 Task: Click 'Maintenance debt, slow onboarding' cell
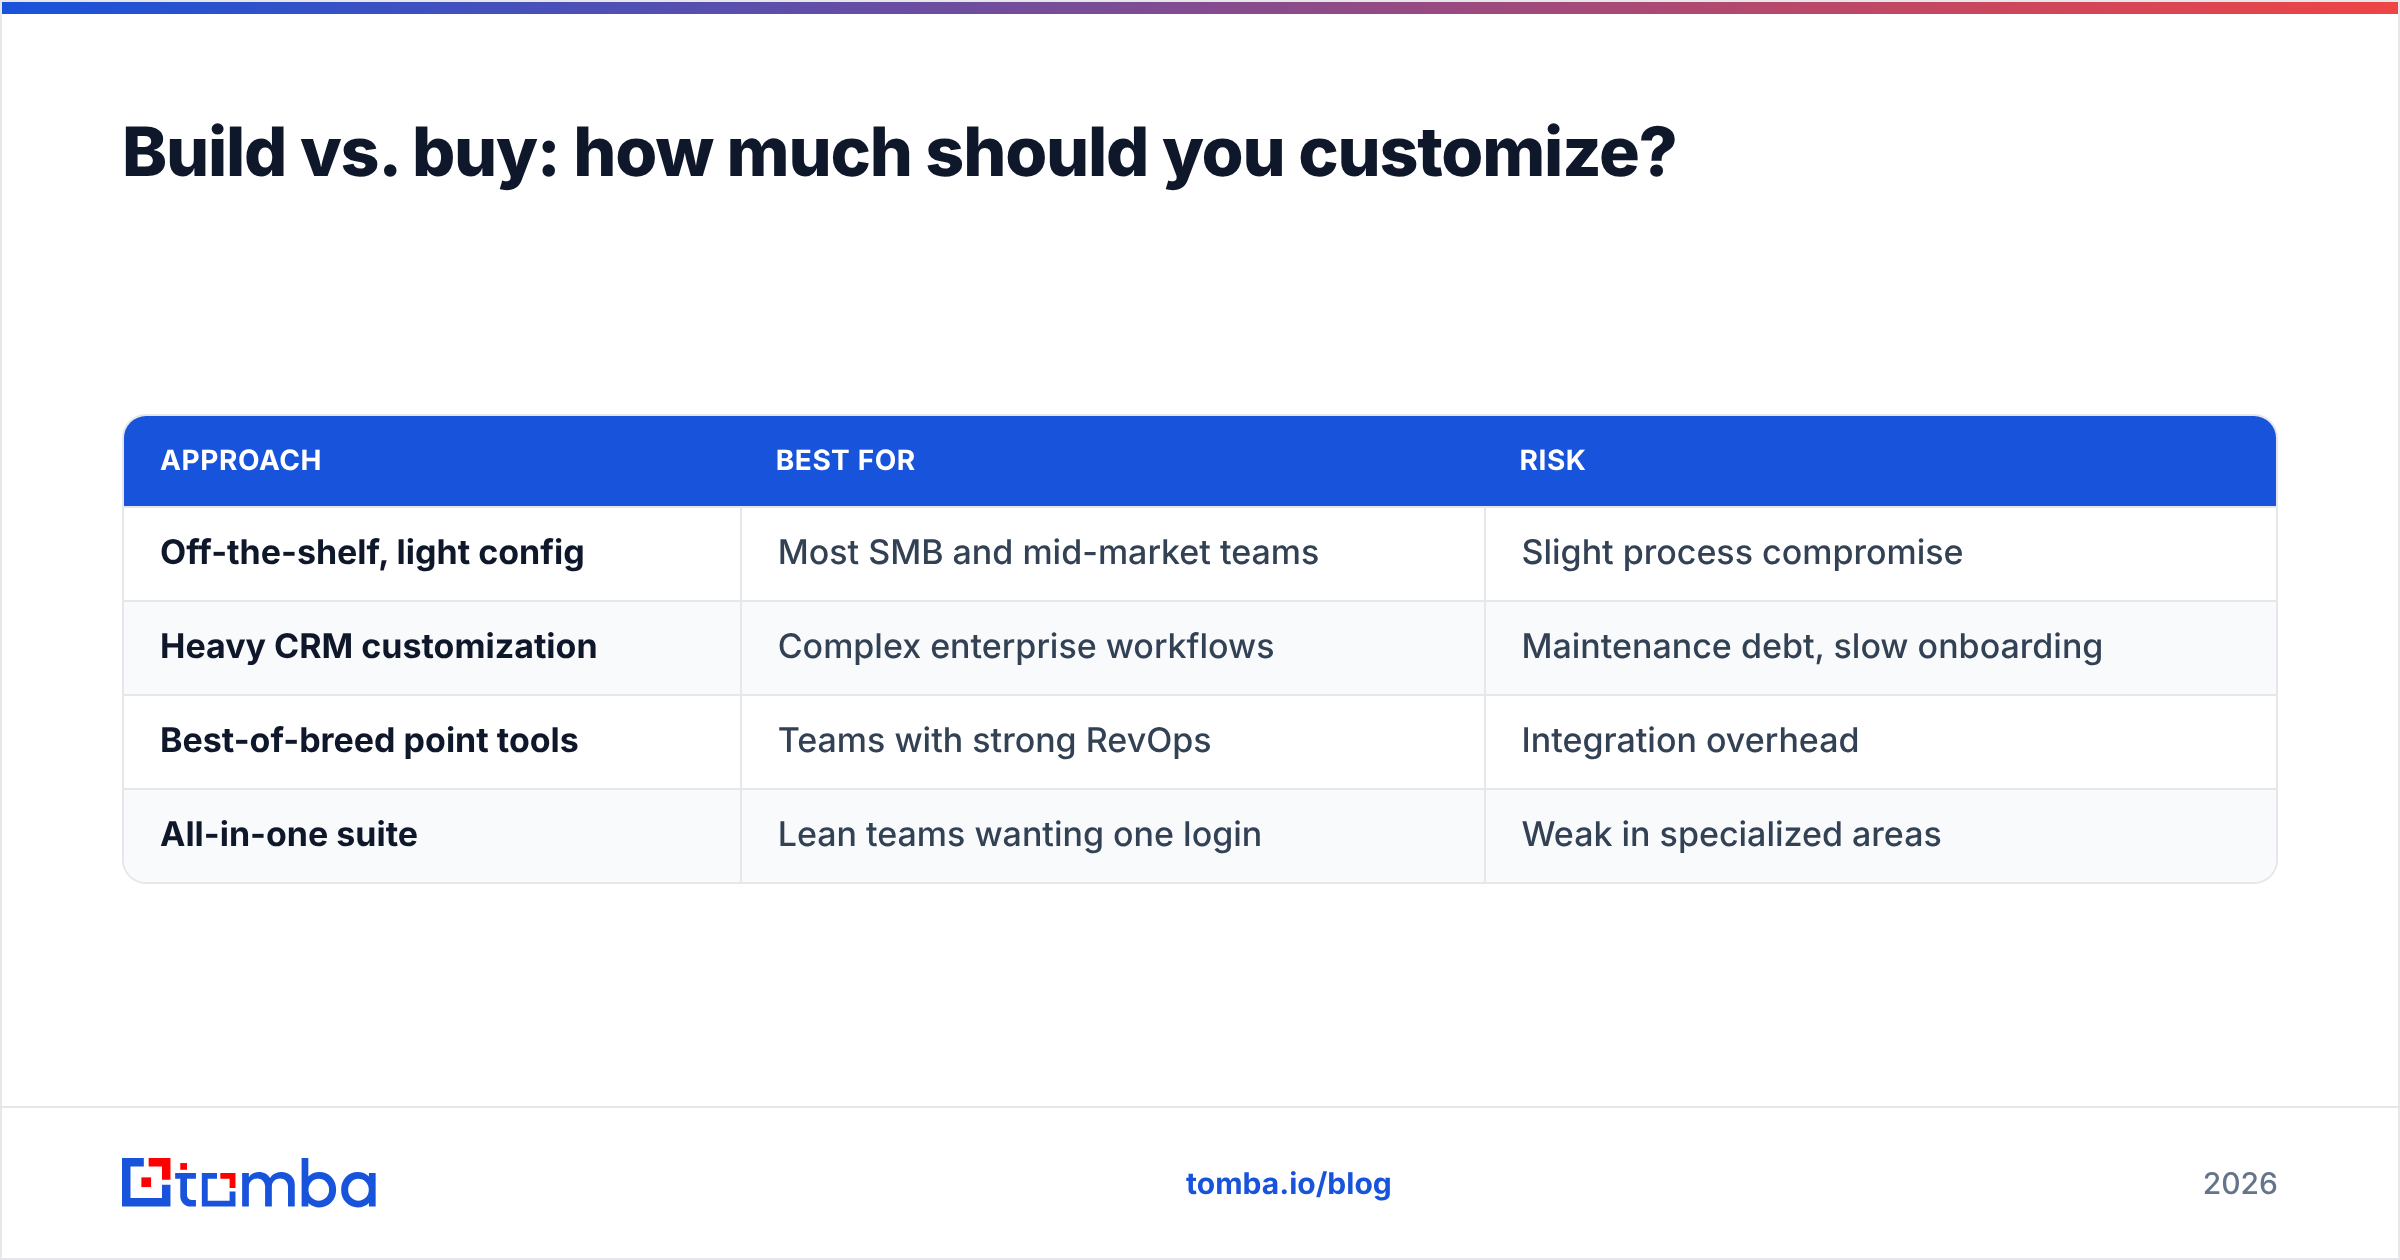click(x=1881, y=647)
